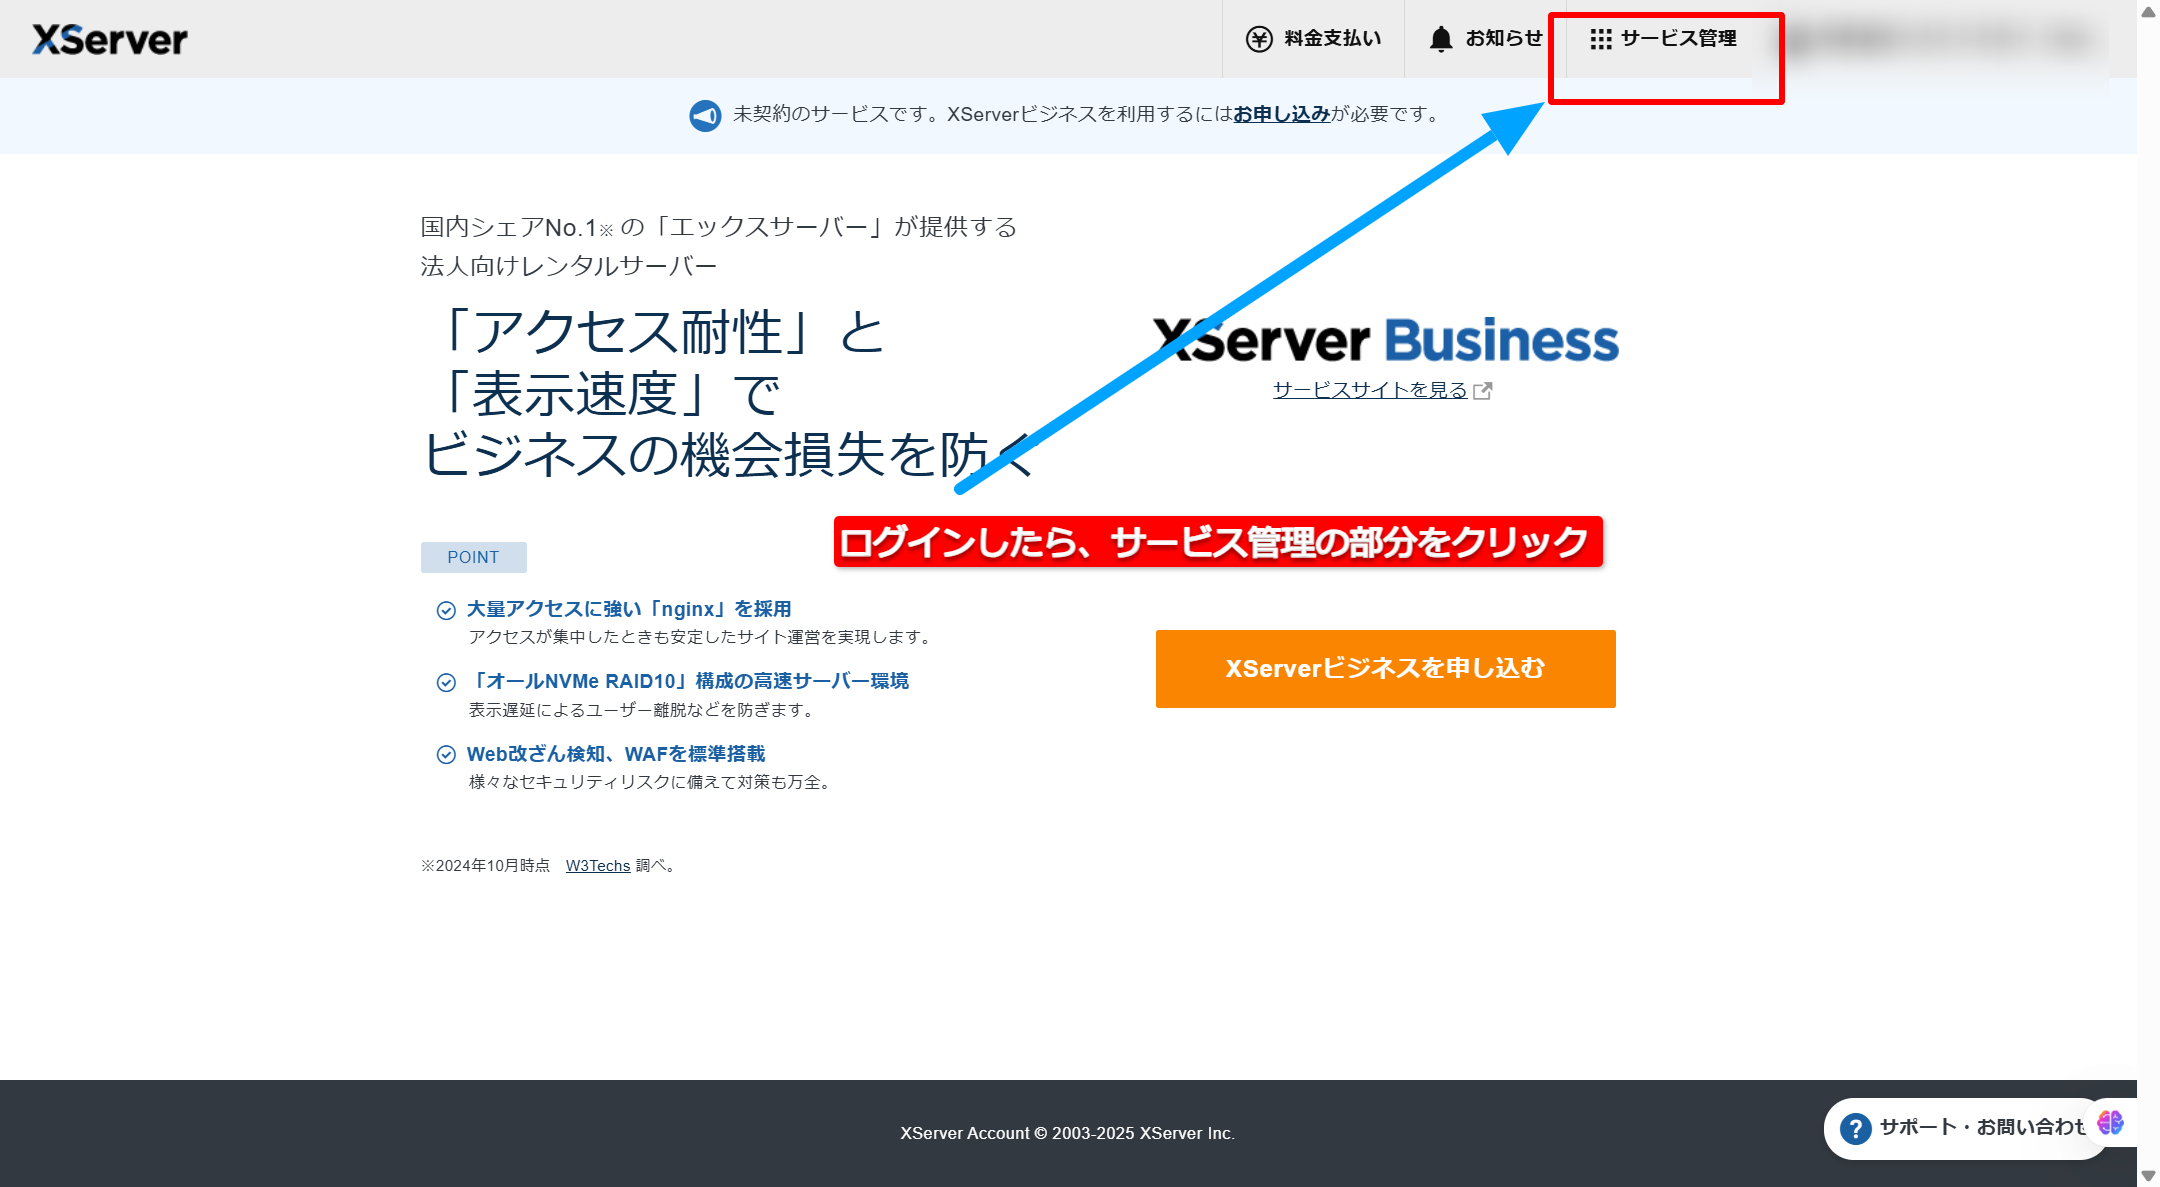Click scrollbar down arrow
The image size is (2160, 1187).
click(2148, 1176)
